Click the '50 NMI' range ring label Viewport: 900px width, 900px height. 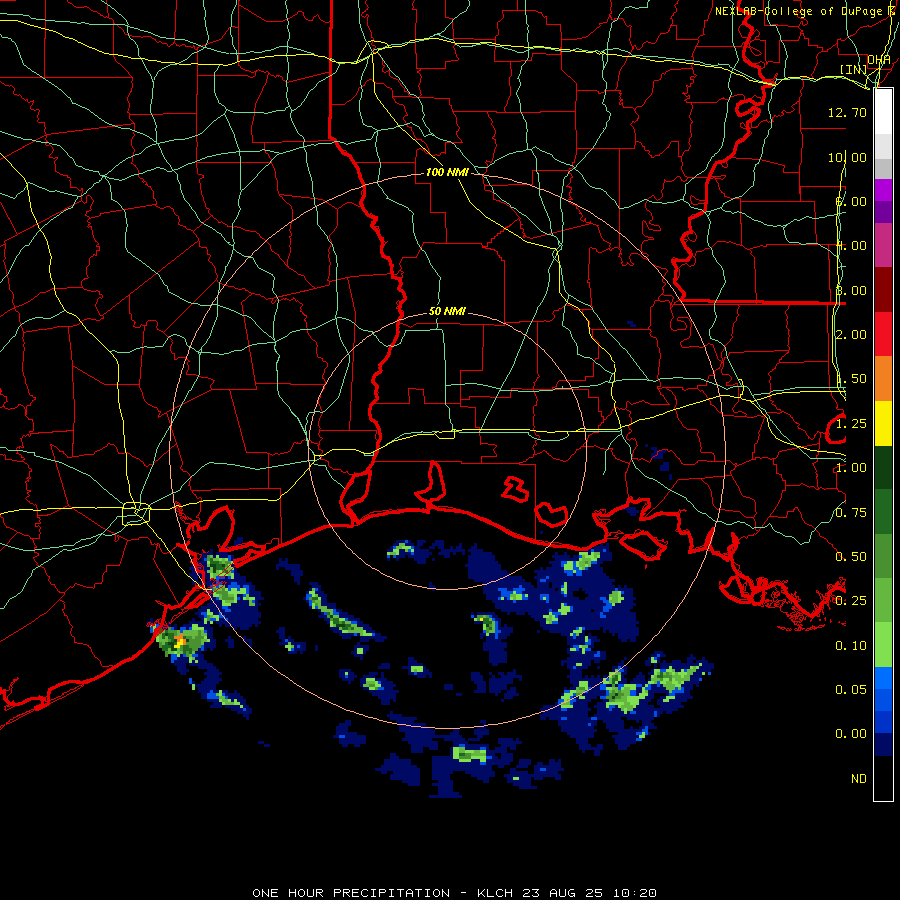[x=447, y=311]
